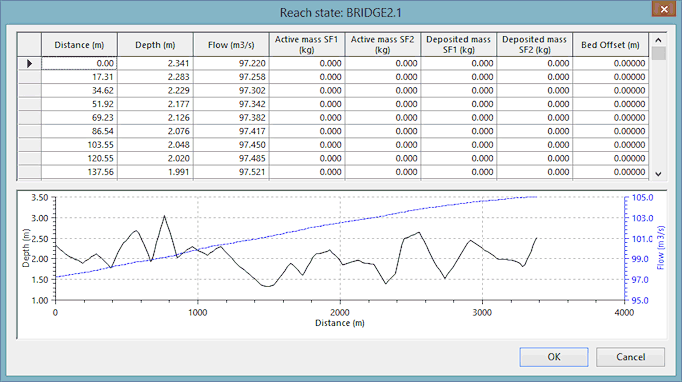This screenshot has height=382, width=682.
Task: Select the Flow (m3/s) column header
Action: tap(231, 45)
